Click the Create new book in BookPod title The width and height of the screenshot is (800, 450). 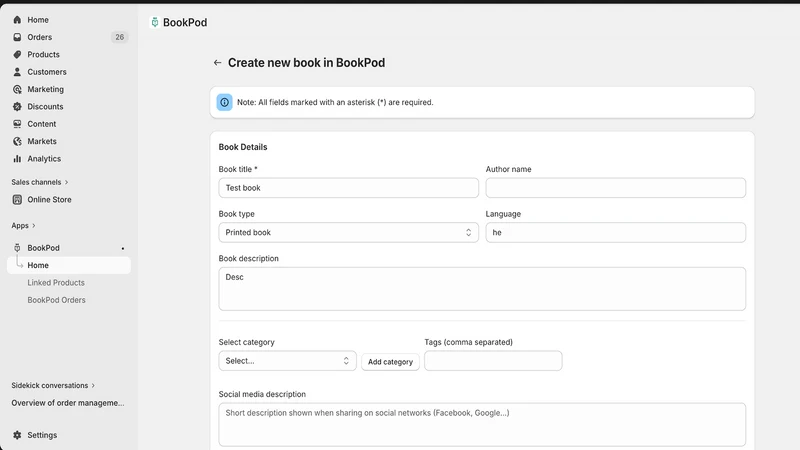click(x=306, y=63)
